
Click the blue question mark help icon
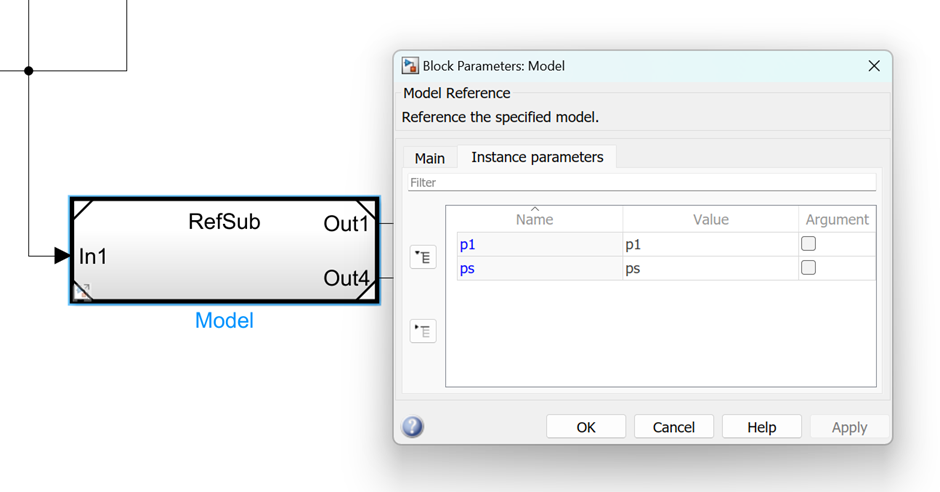(413, 427)
